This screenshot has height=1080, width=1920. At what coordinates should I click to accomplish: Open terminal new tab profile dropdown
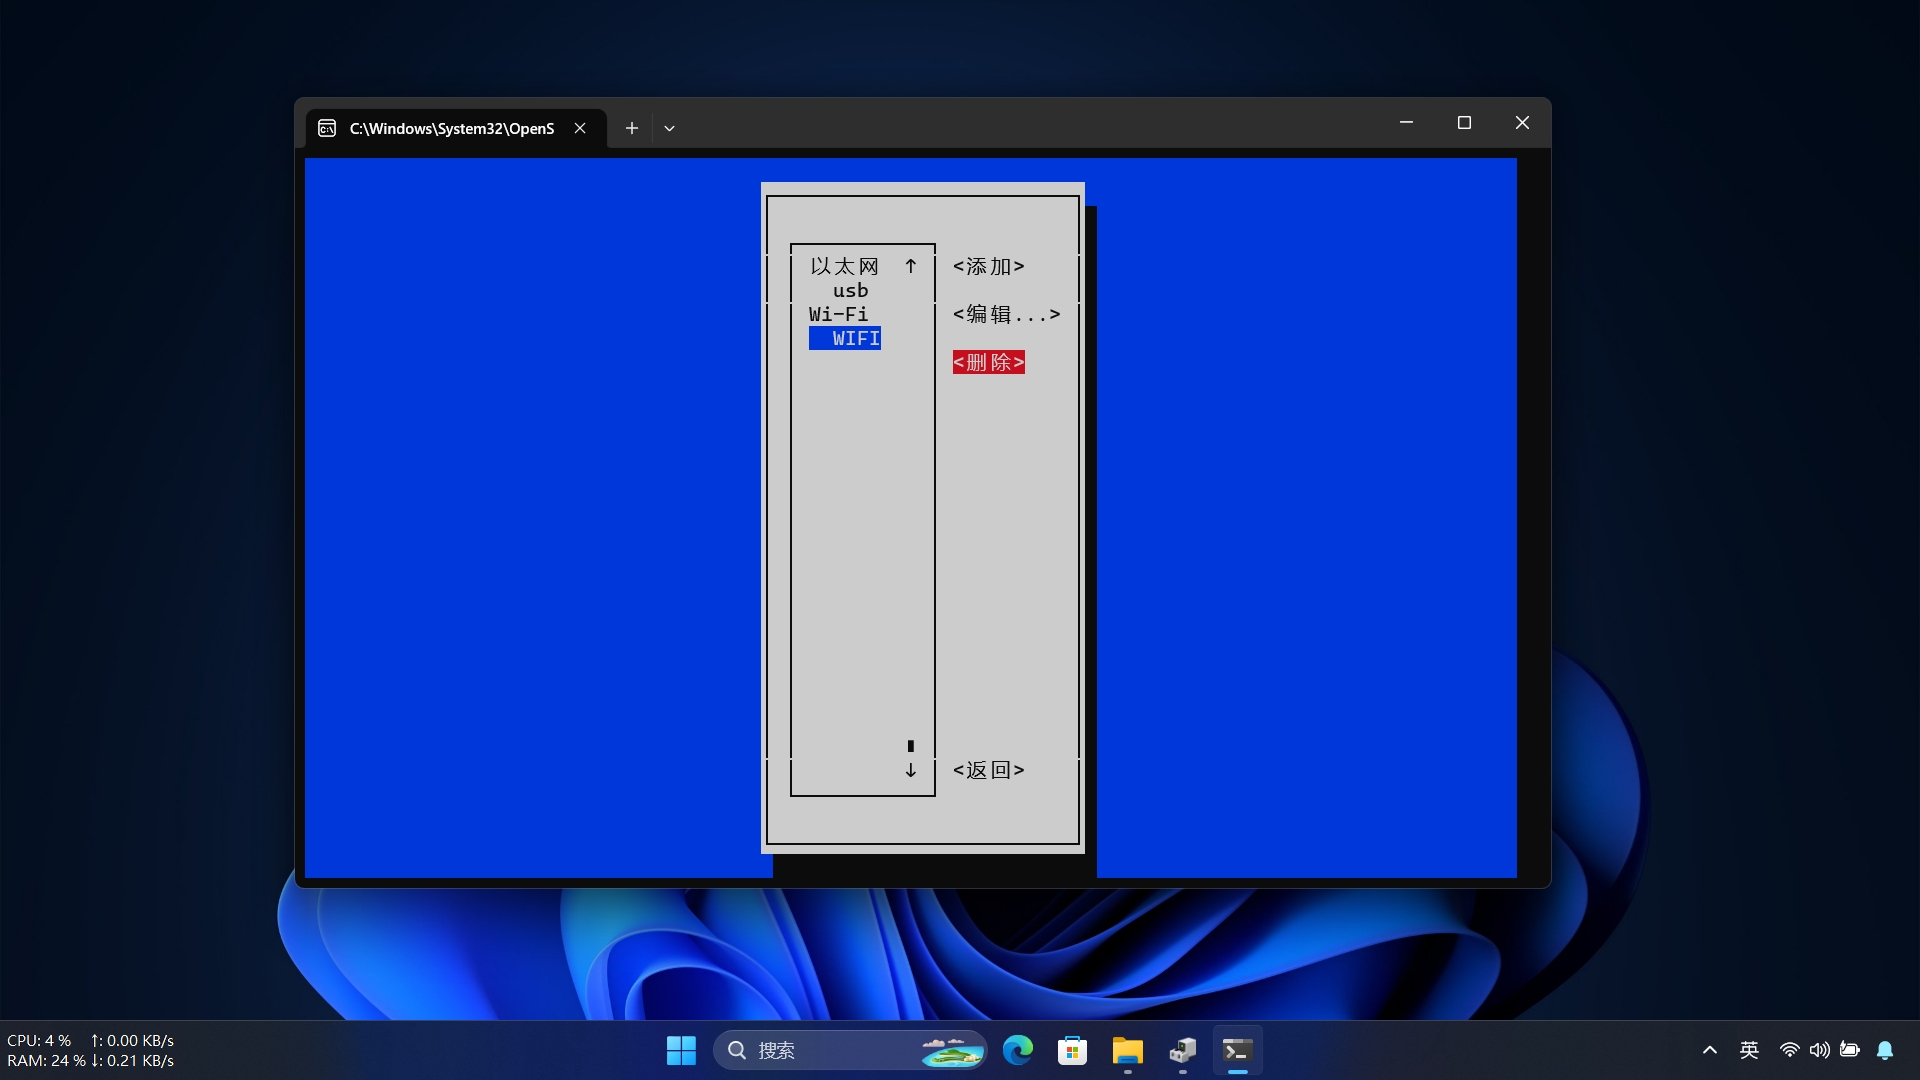(669, 128)
